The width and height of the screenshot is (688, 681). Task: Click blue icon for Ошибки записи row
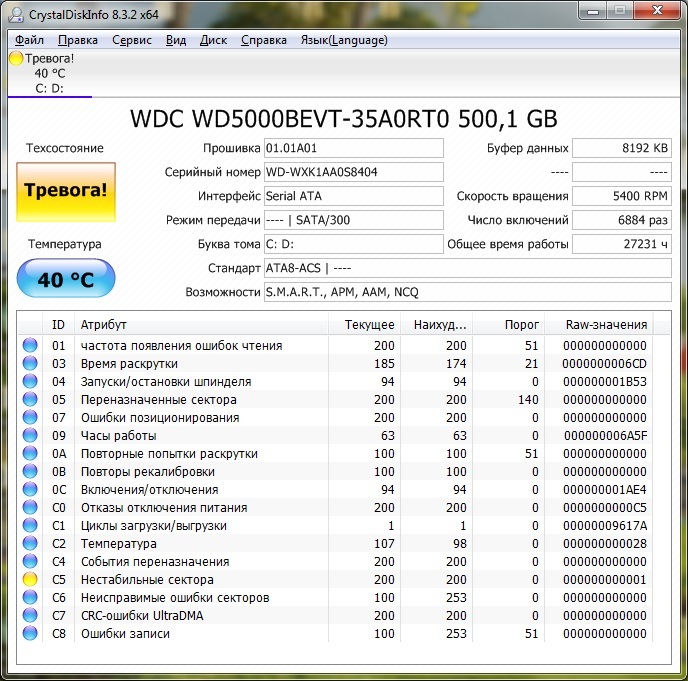(x=30, y=633)
